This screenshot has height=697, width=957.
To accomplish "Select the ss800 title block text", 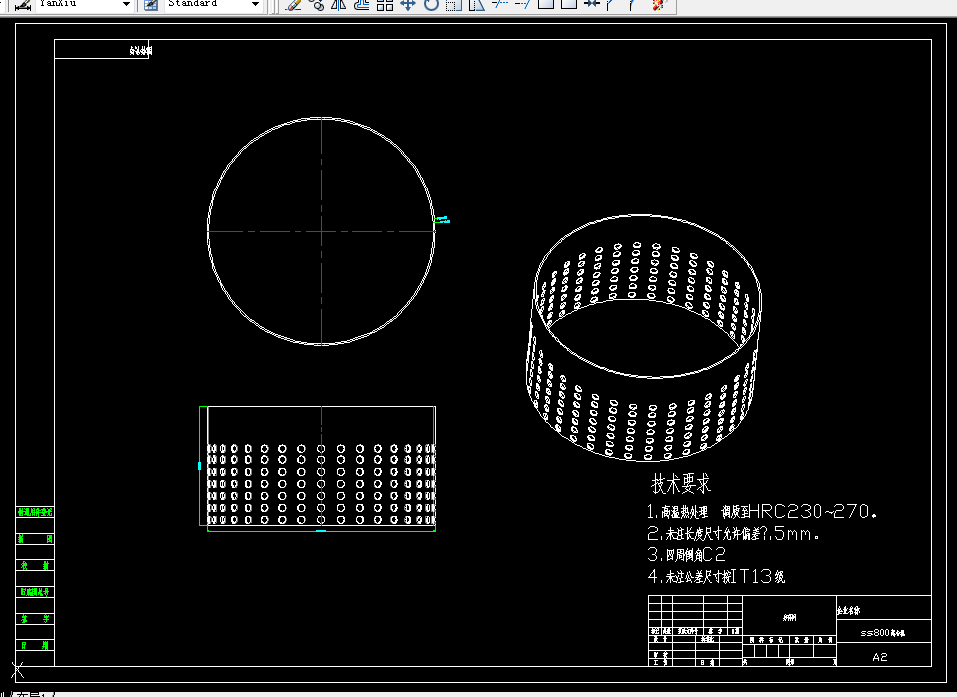I will coord(883,632).
